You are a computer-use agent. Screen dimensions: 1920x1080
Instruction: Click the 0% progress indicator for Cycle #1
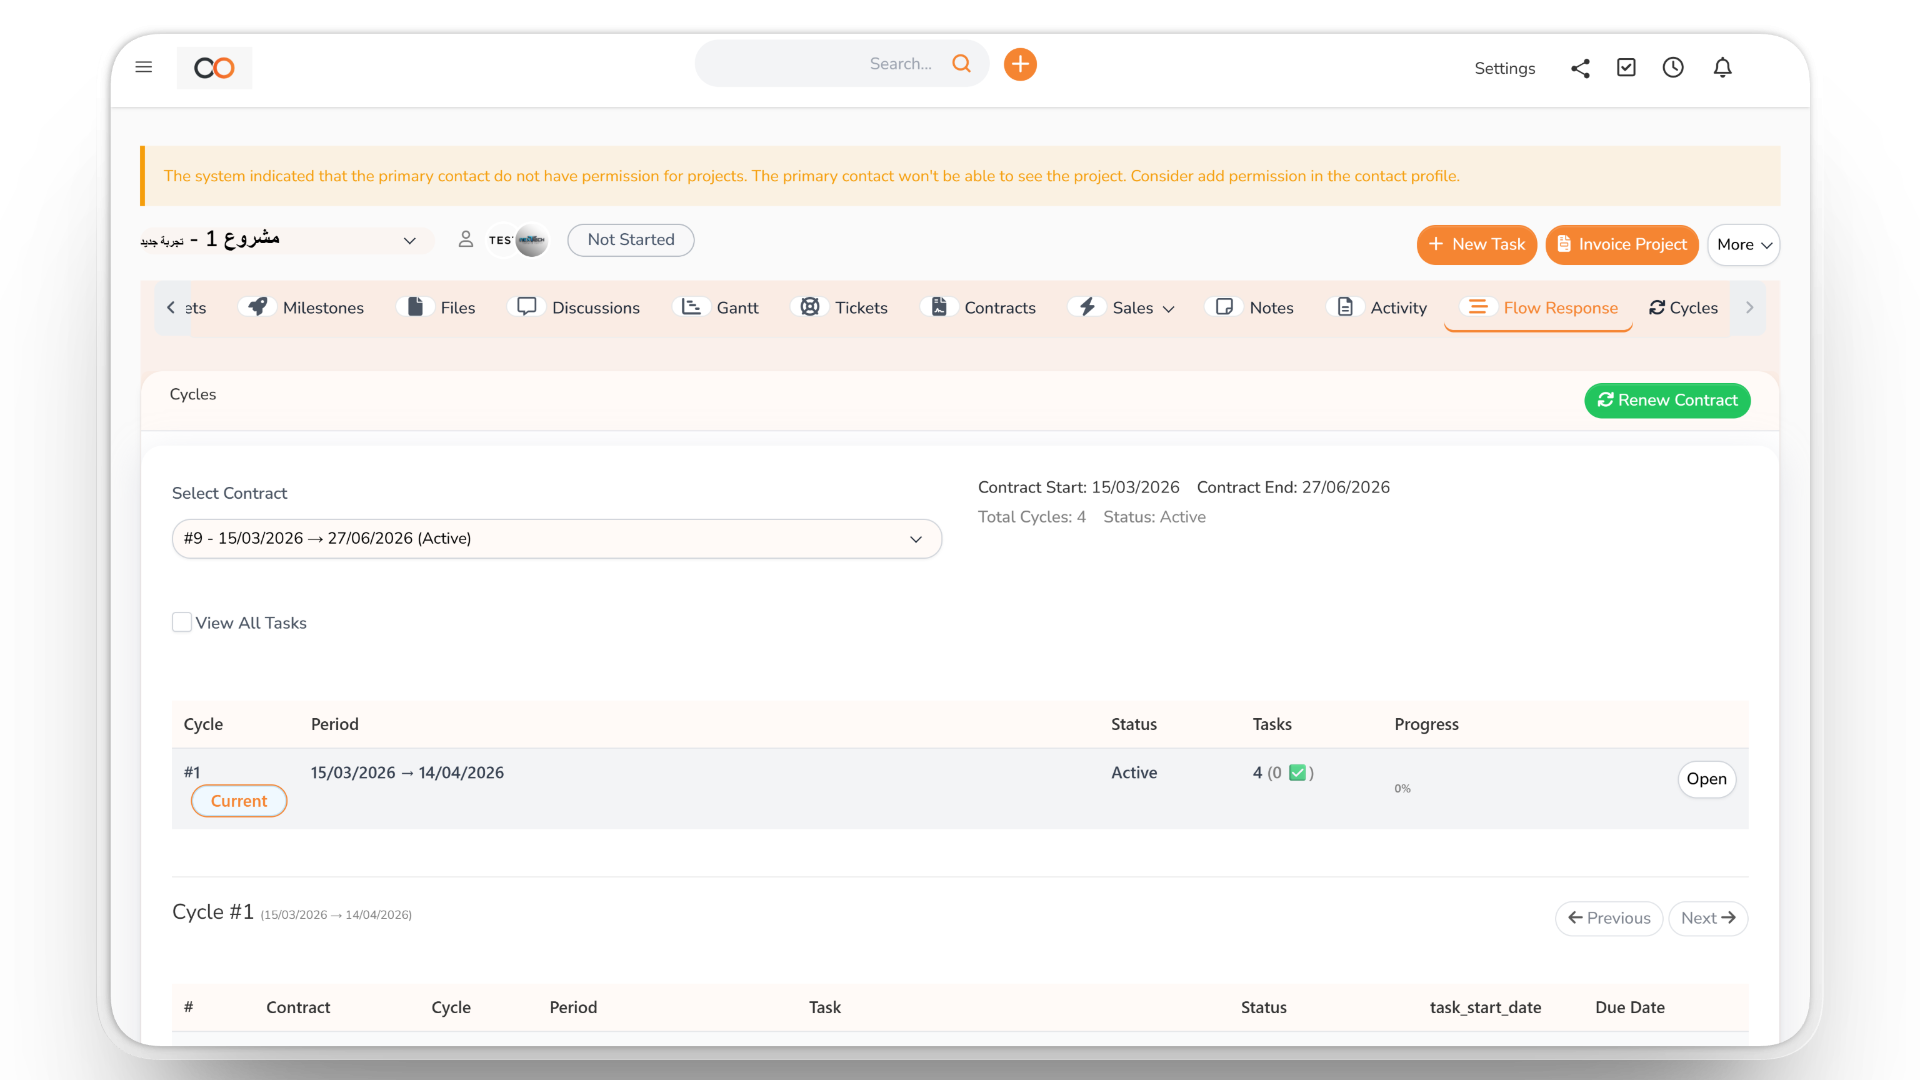click(1402, 788)
